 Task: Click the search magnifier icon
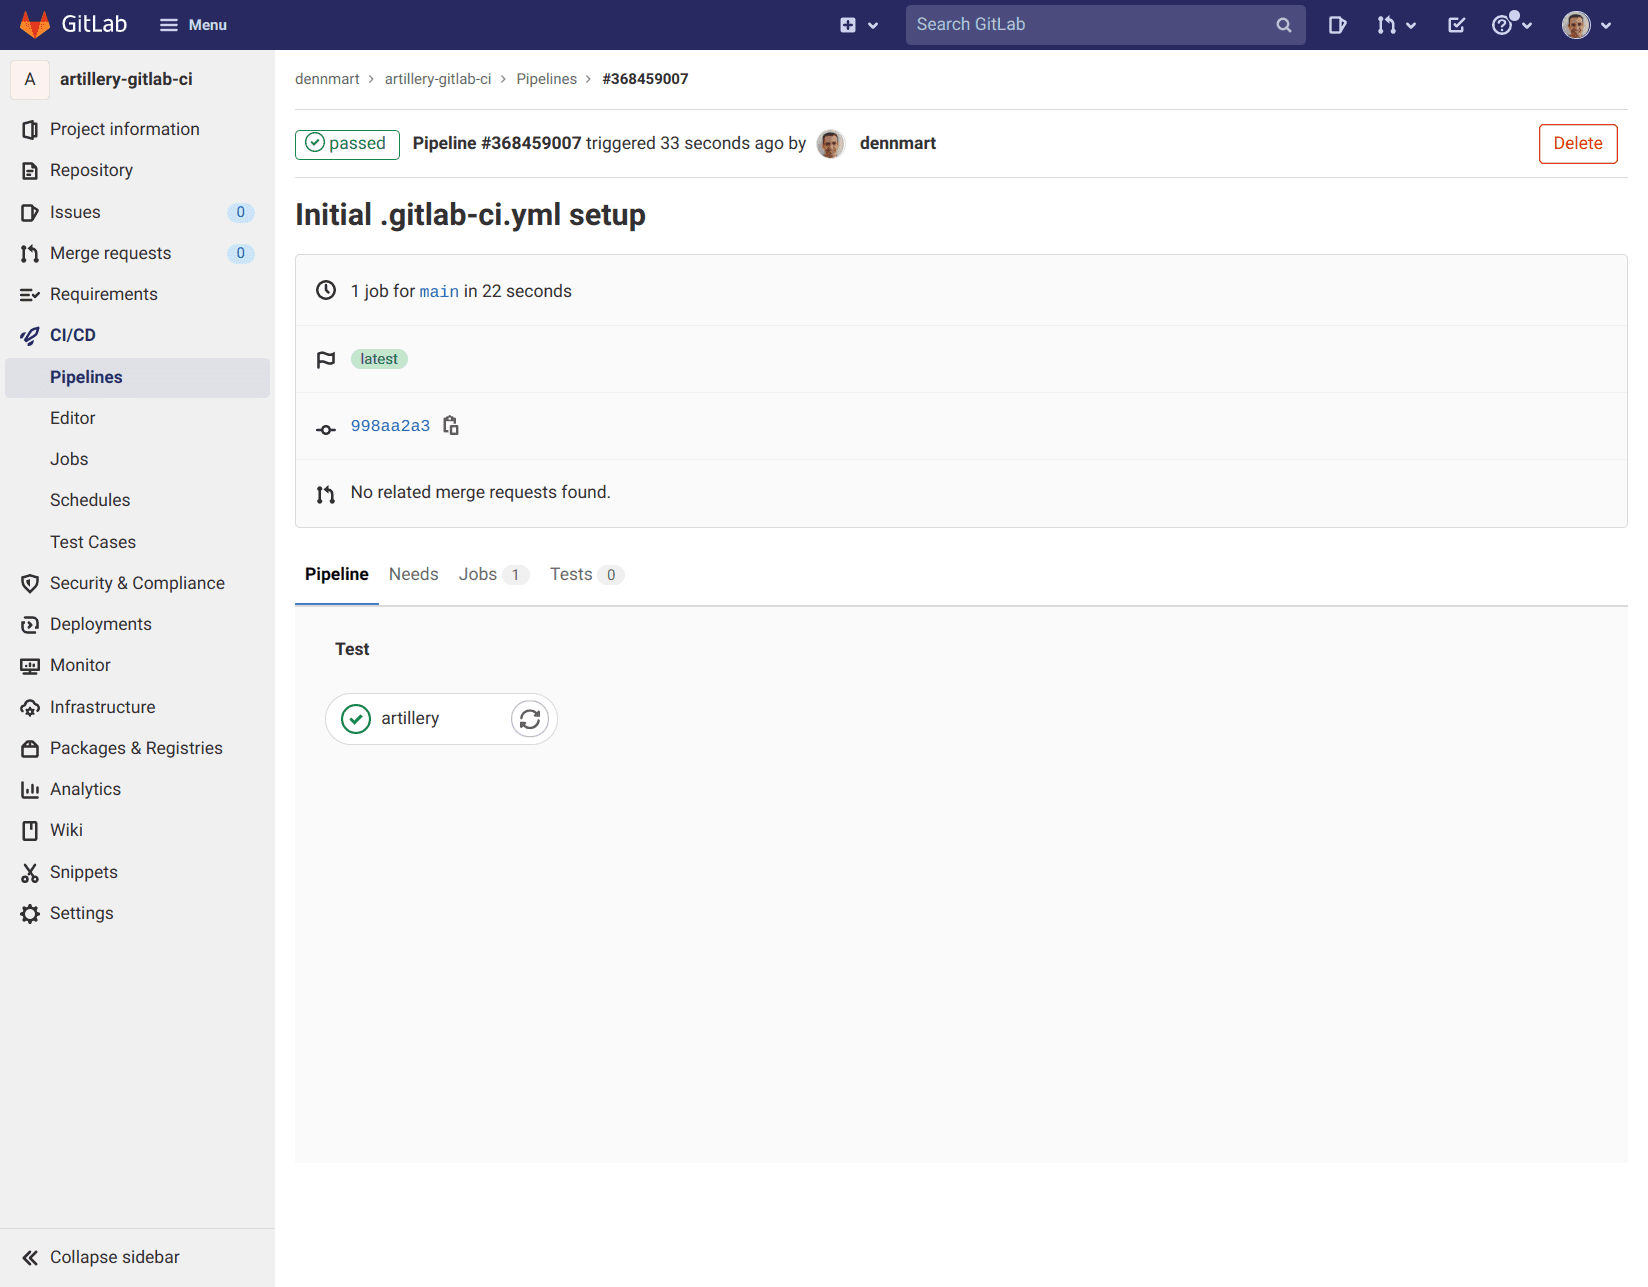pos(1283,24)
